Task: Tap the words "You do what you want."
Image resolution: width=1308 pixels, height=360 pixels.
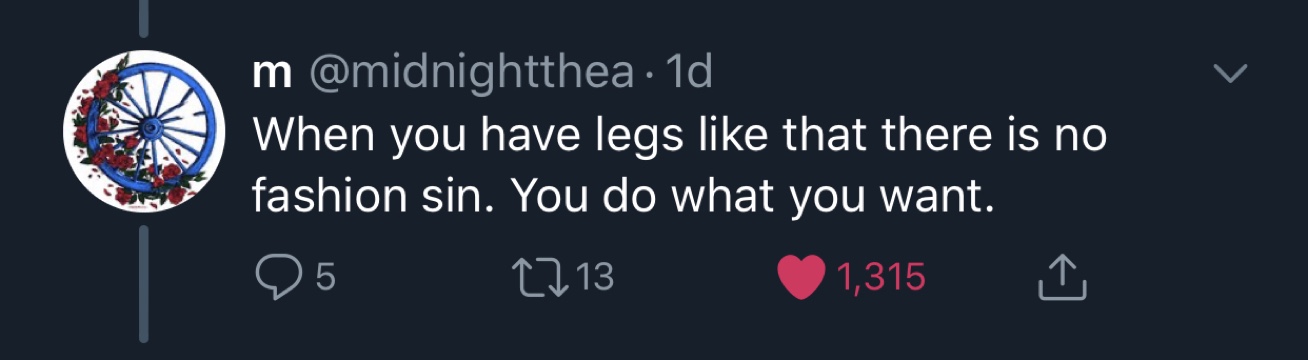Action: pyautogui.click(x=755, y=197)
